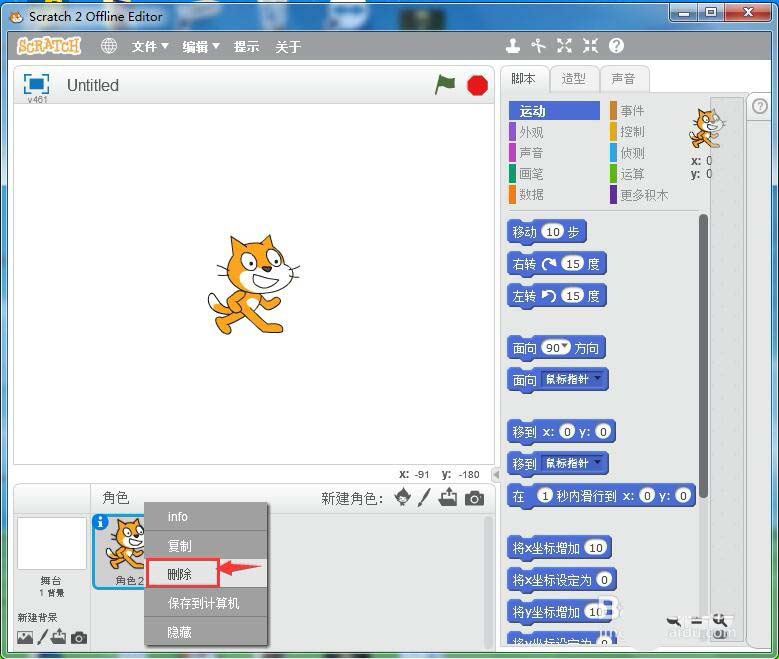Open the 提示 menu item
779x659 pixels.
point(246,47)
